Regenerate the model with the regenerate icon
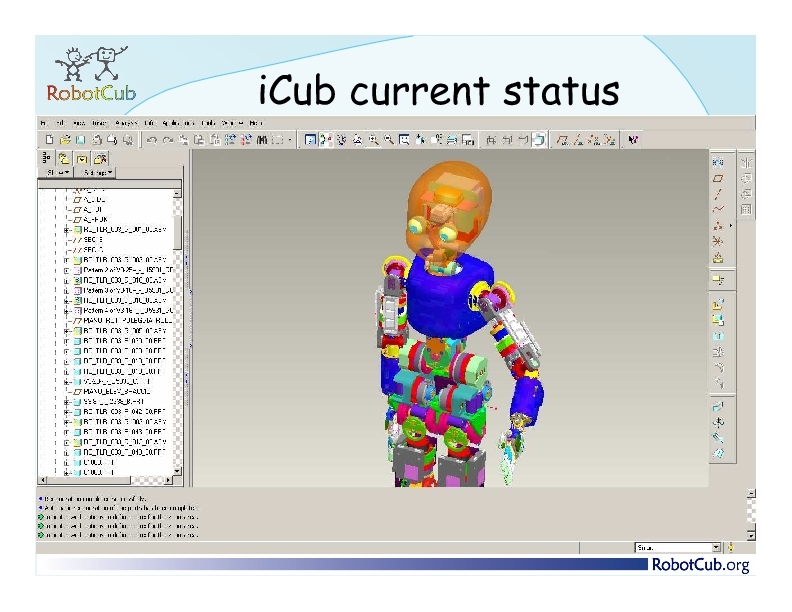792x612 pixels. (230, 140)
